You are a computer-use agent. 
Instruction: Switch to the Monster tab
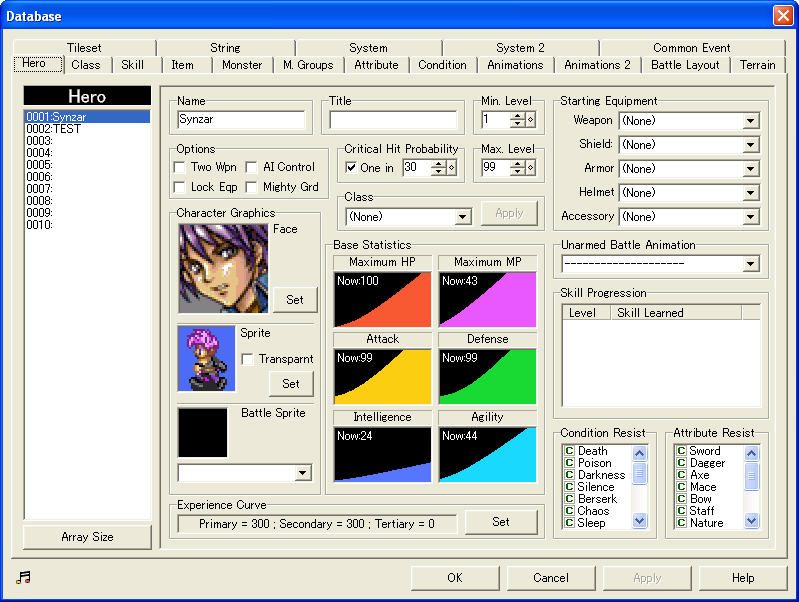(242, 65)
